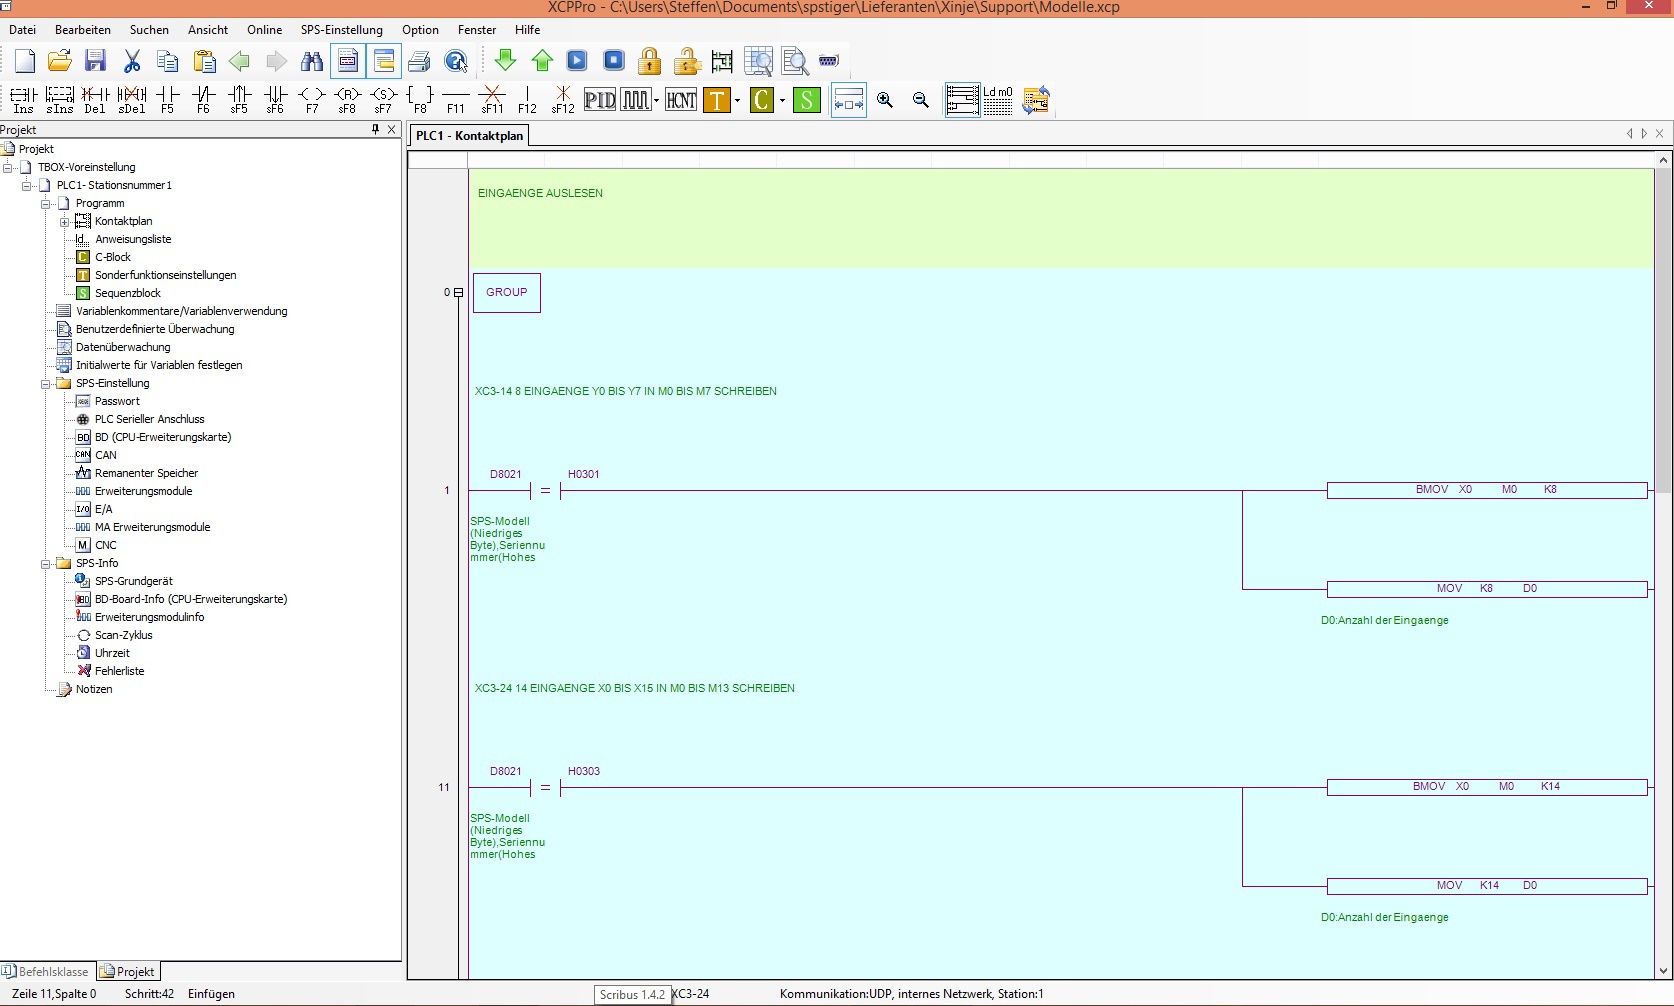Insert output coil (F7)

point(312,99)
